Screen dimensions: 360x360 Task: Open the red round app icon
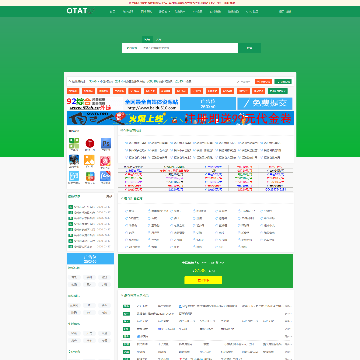pos(90,143)
